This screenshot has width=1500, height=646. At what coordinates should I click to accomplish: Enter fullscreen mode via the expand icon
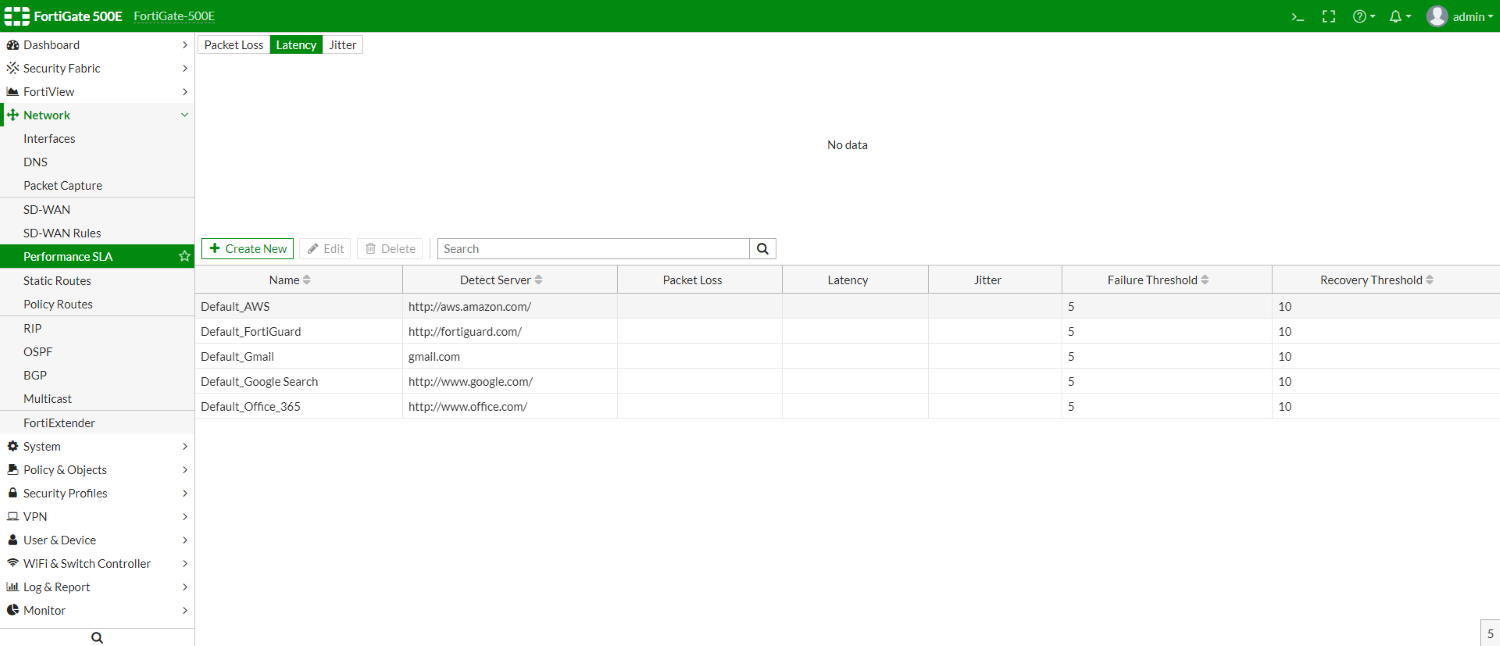1328,16
